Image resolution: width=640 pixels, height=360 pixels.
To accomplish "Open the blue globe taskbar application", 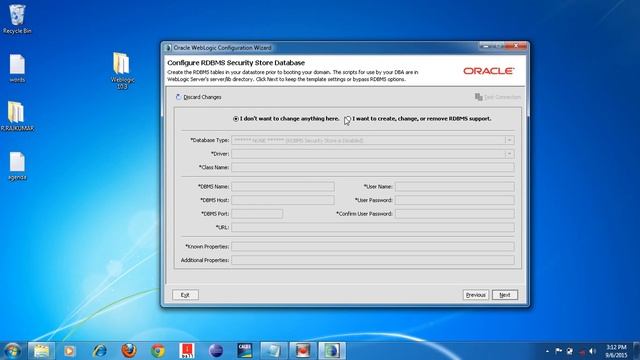I will point(216,351).
